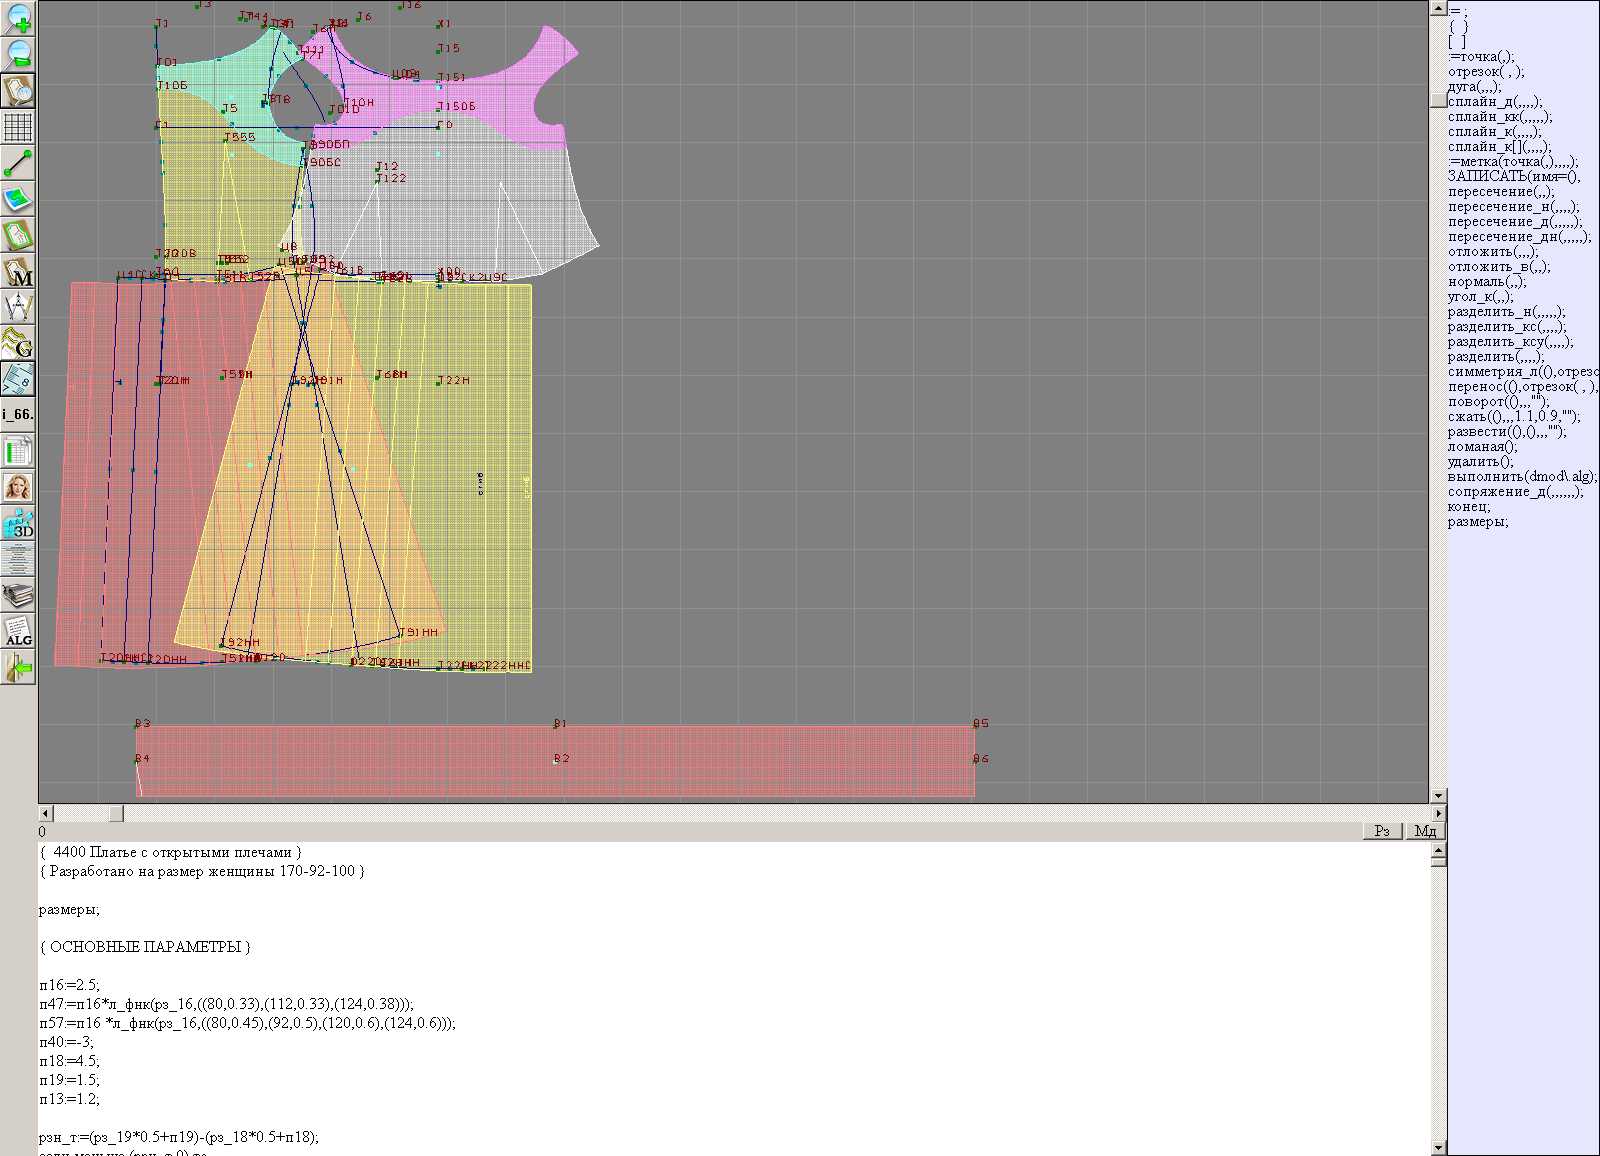The width and height of the screenshot is (1600, 1156).
Task: Open the pattern with M icon
Action: click(x=18, y=272)
